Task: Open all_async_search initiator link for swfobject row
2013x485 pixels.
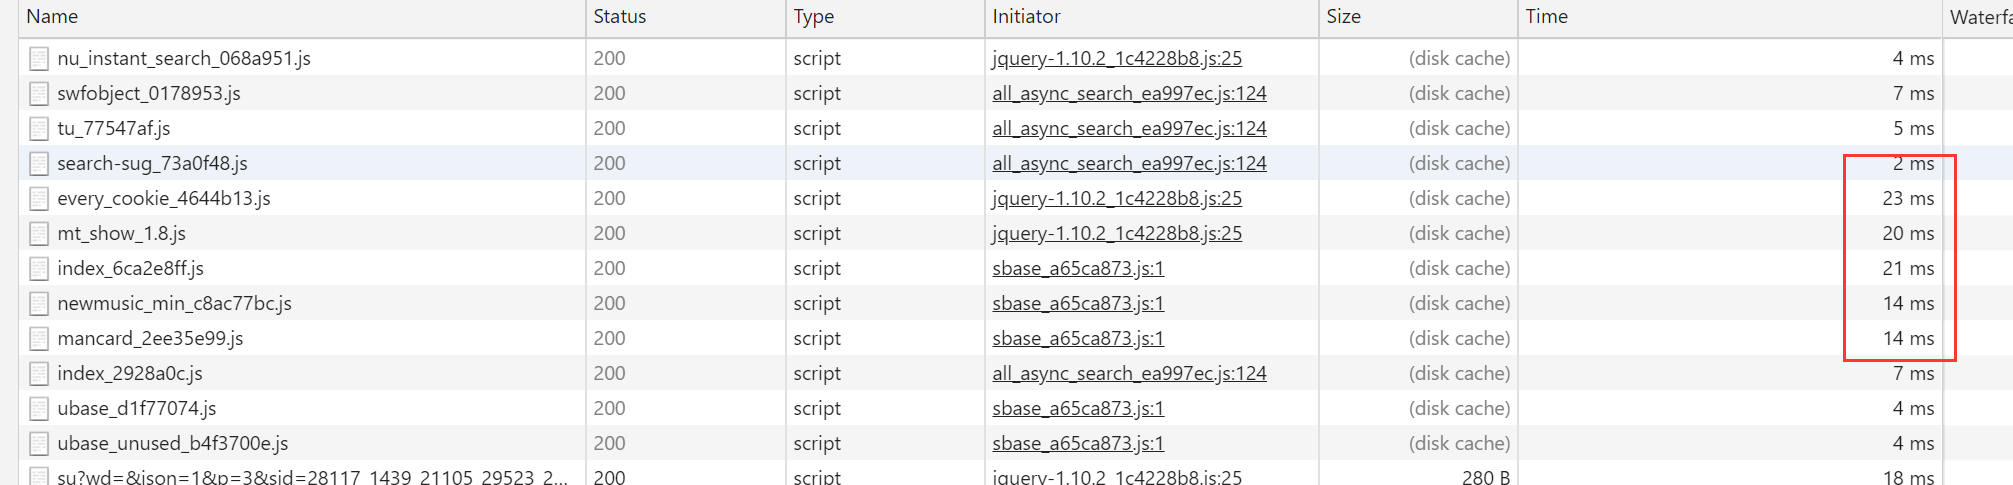Action: pos(1128,94)
